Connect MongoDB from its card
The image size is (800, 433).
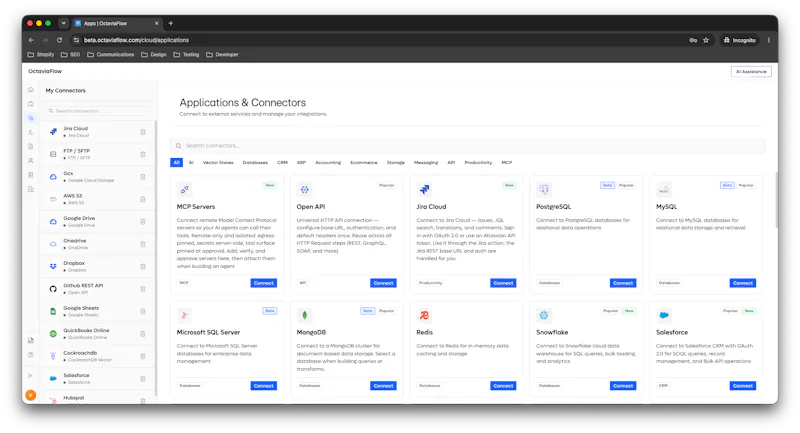pos(383,386)
